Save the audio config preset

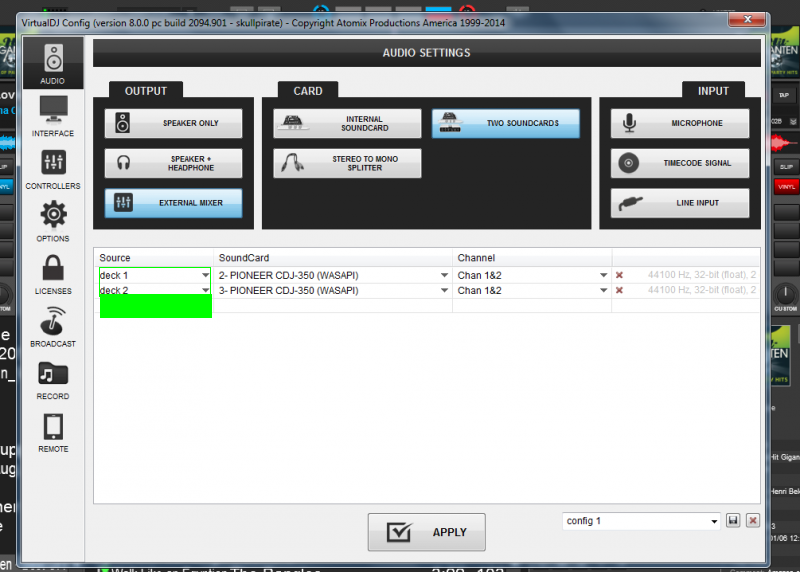[x=733, y=520]
